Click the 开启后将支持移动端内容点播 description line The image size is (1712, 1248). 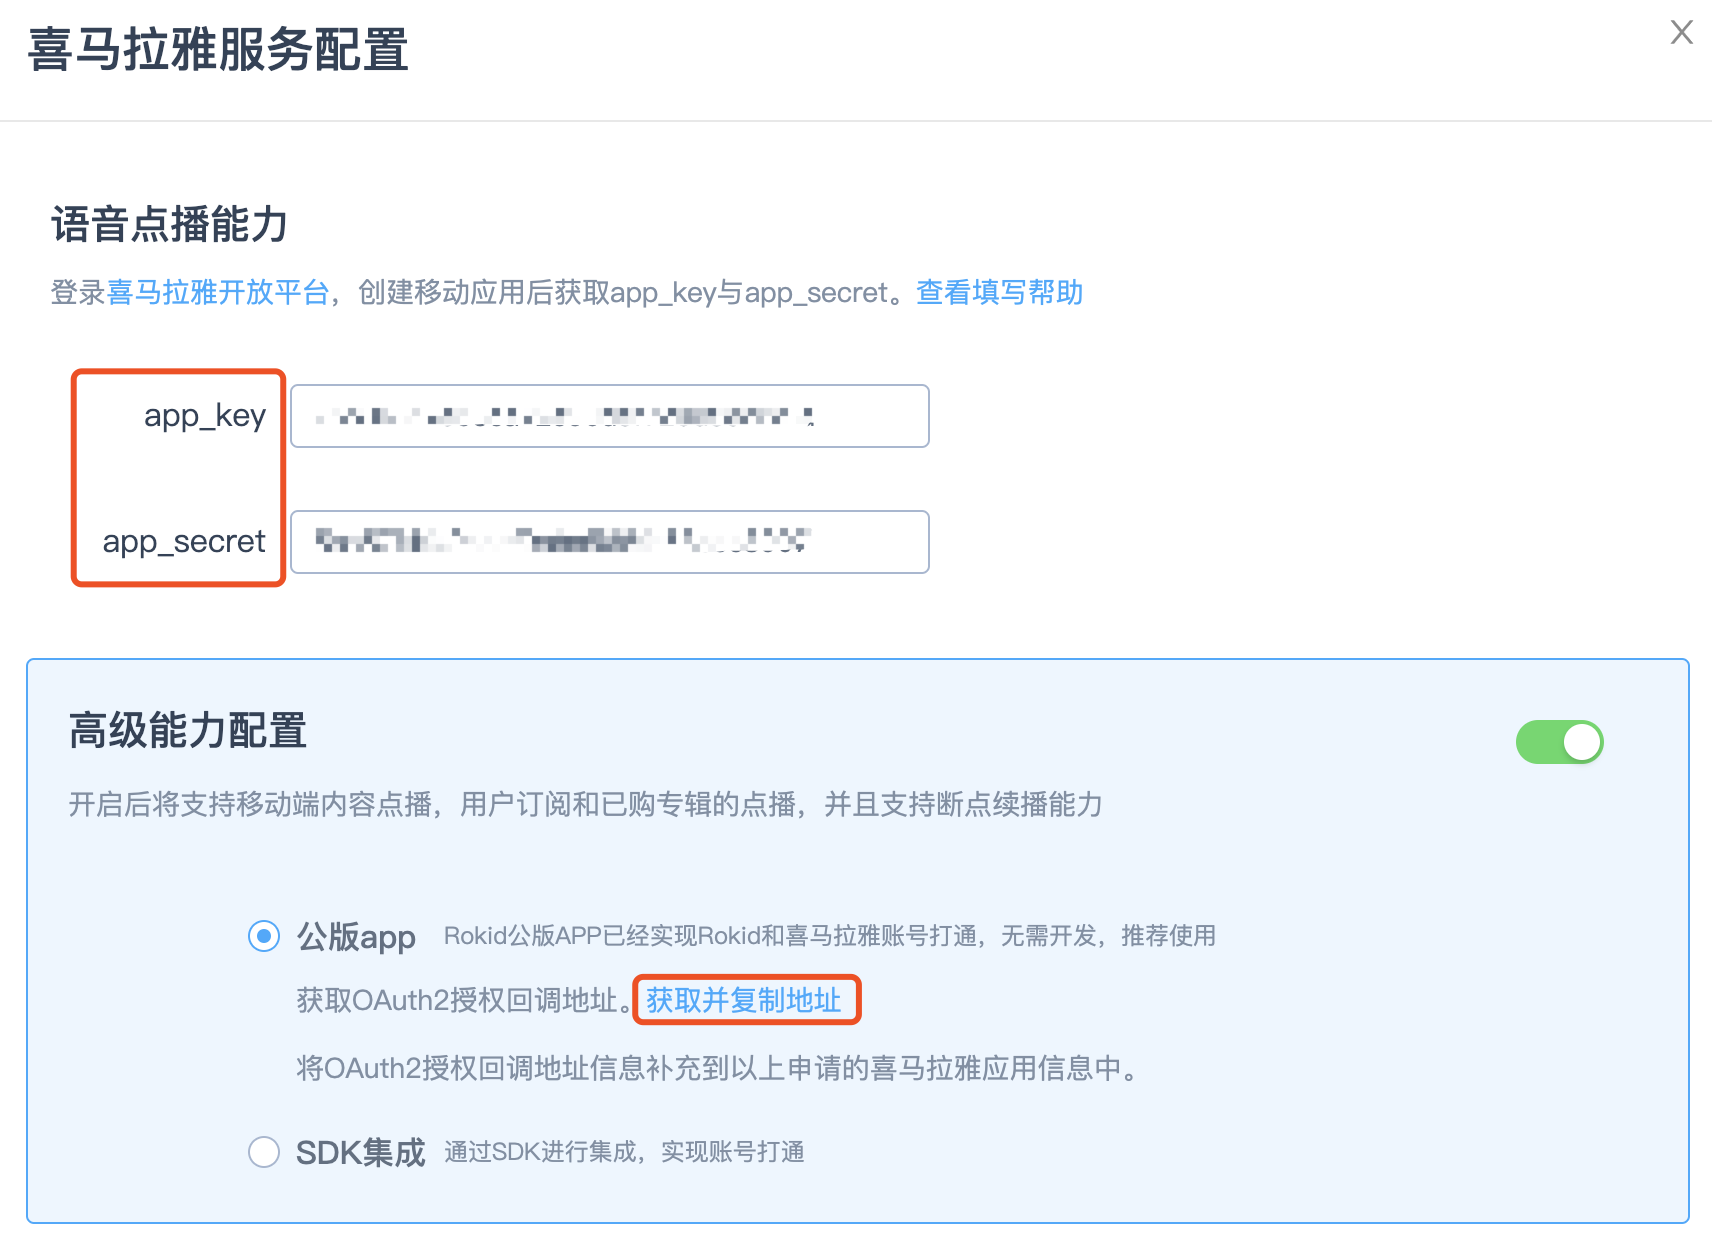click(x=586, y=804)
